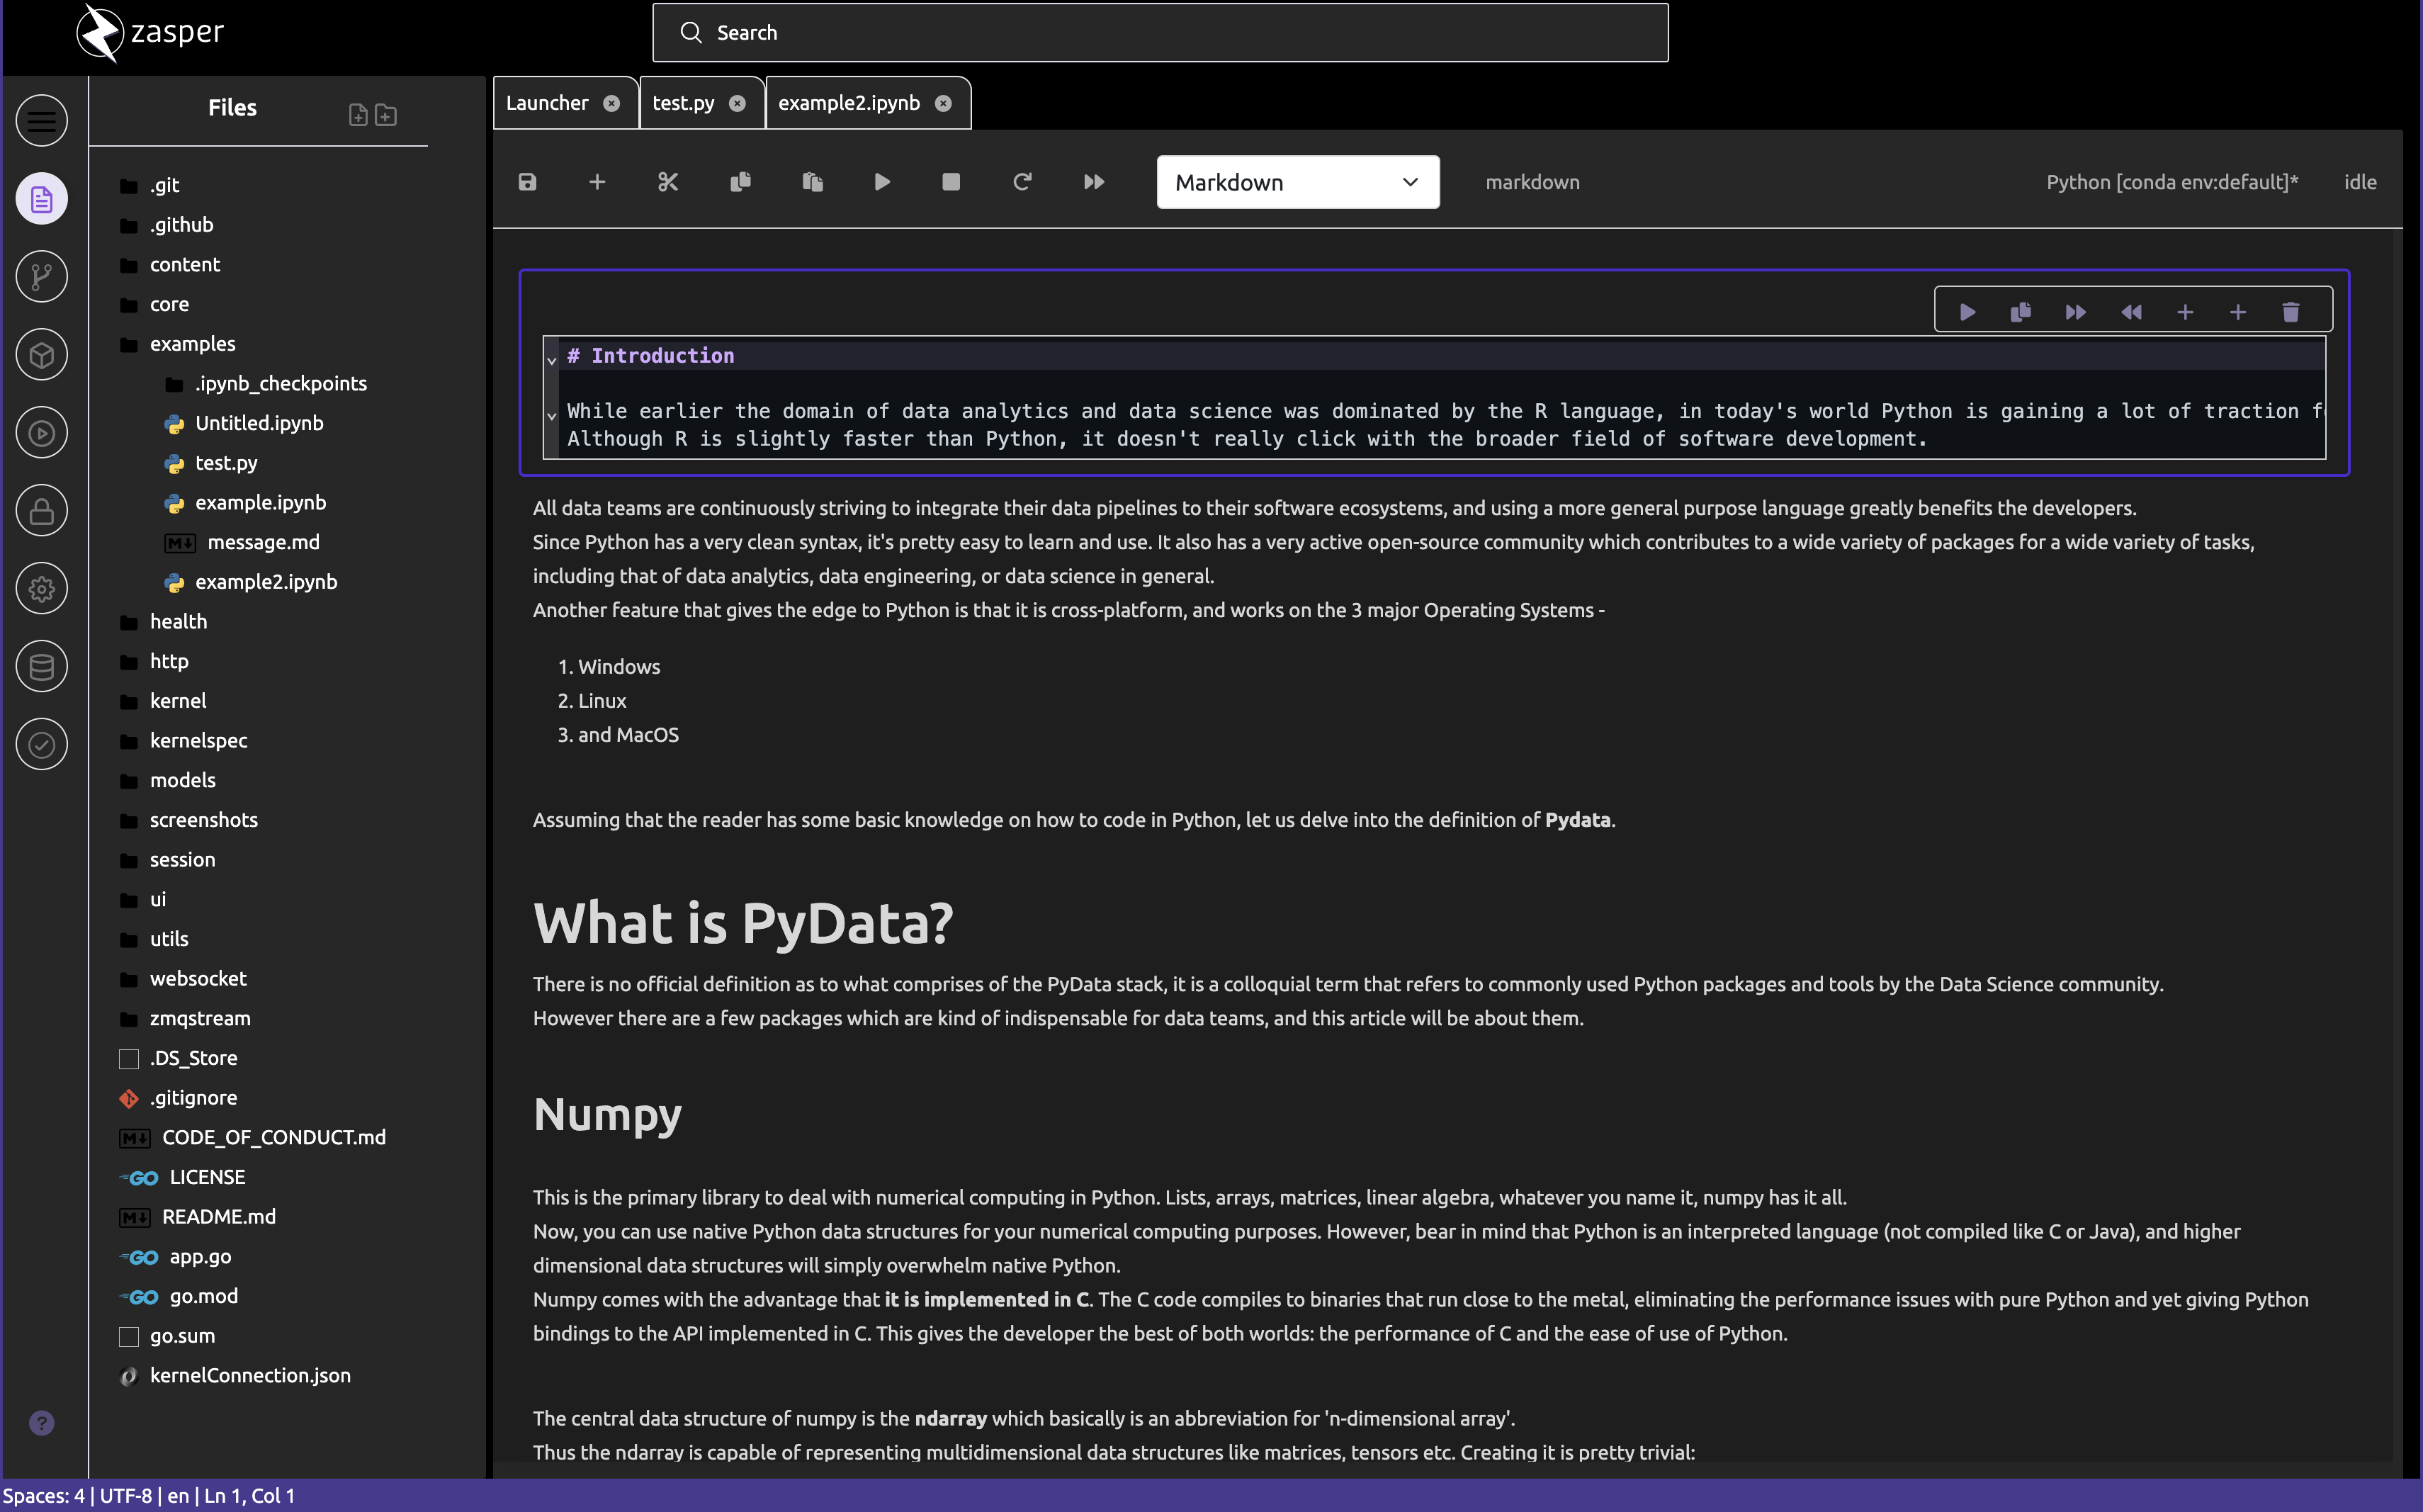Click the Fast-forward all cells icon
2423x1512 pixels.
[x=1094, y=181]
